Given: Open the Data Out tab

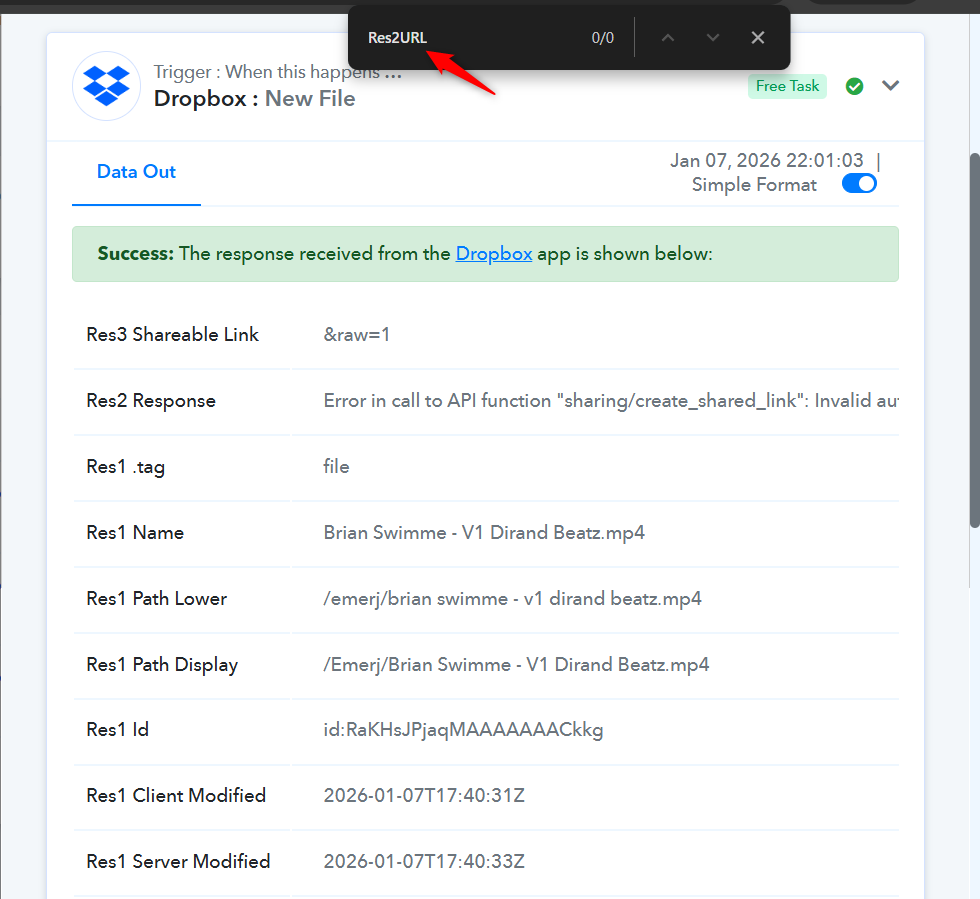Looking at the screenshot, I should (136, 172).
